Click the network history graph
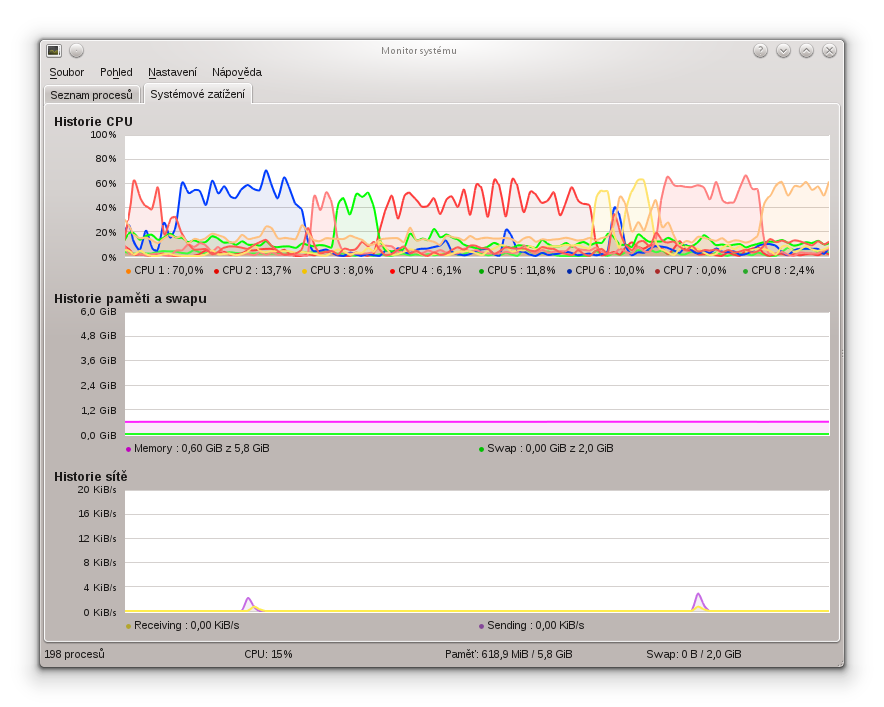Screen dimensions: 884x707 (x=477, y=551)
